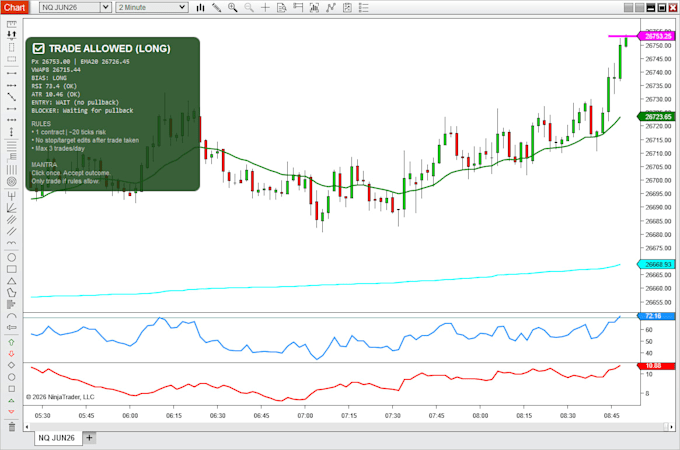Viewport: 680px width, 450px height.
Task: Open the bar type chart style selector
Action: [200, 7]
